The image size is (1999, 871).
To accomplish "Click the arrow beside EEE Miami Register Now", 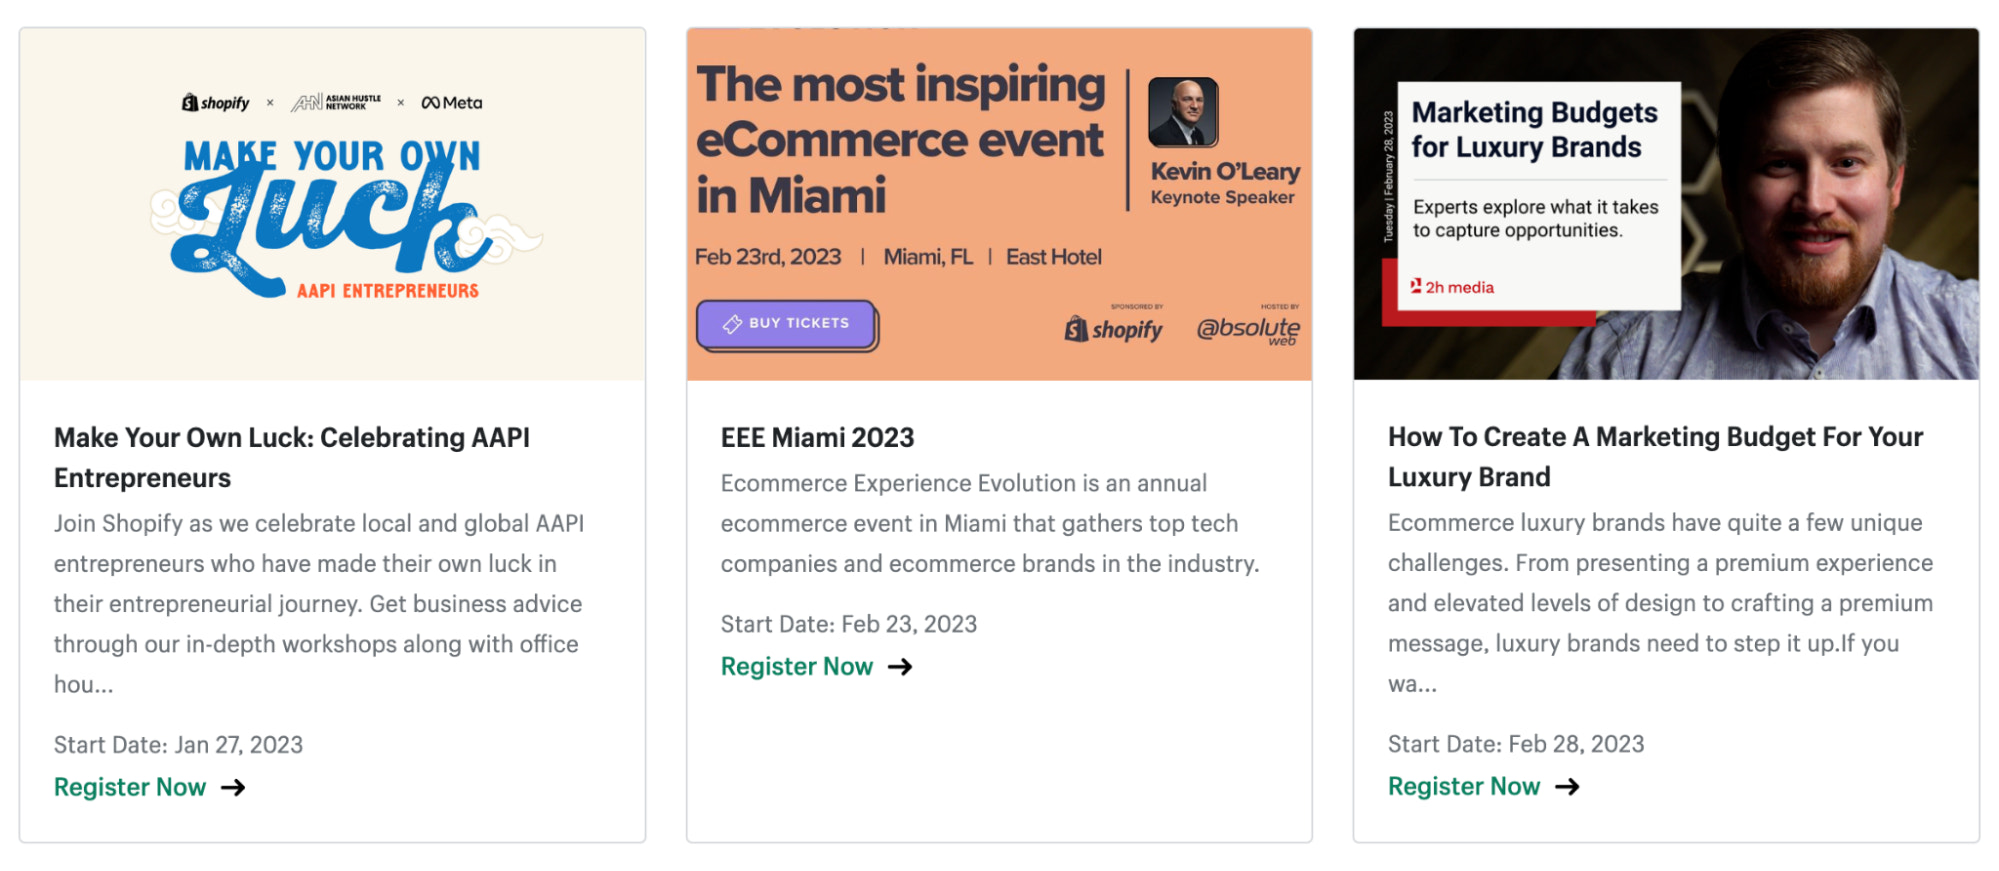I will point(900,666).
